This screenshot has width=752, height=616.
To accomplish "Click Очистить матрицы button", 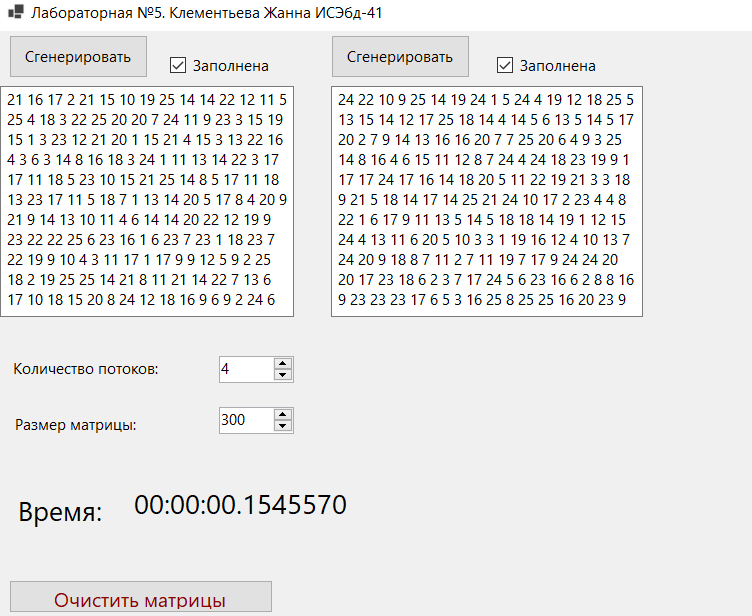I will point(140,599).
